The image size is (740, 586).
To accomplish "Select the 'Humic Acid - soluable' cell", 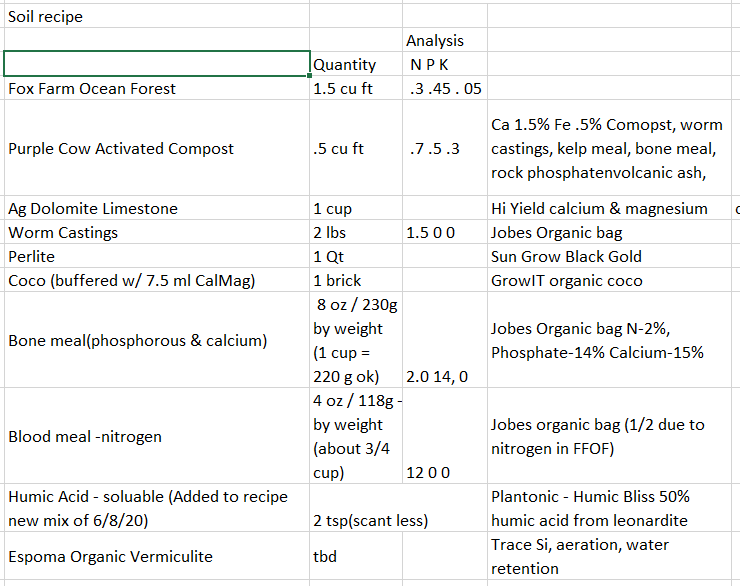I will pos(156,508).
